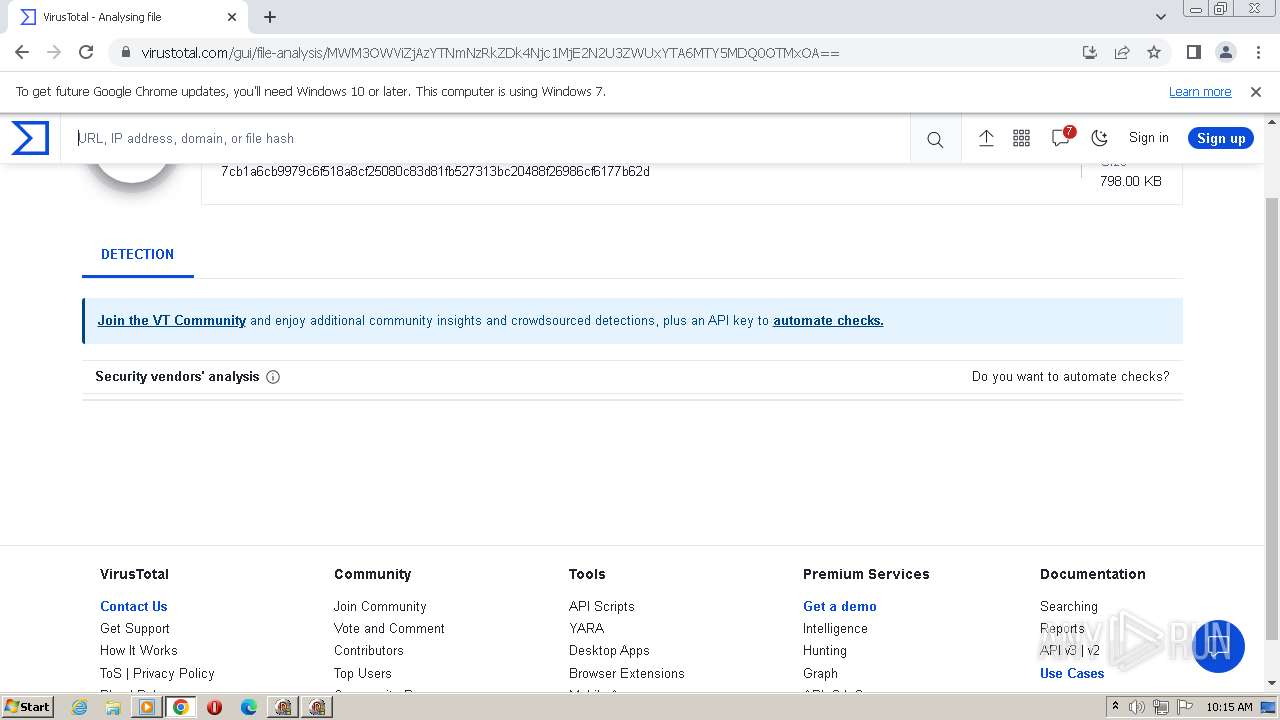1280x720 pixels.
Task: Open the Hunting link
Action: tap(825, 650)
